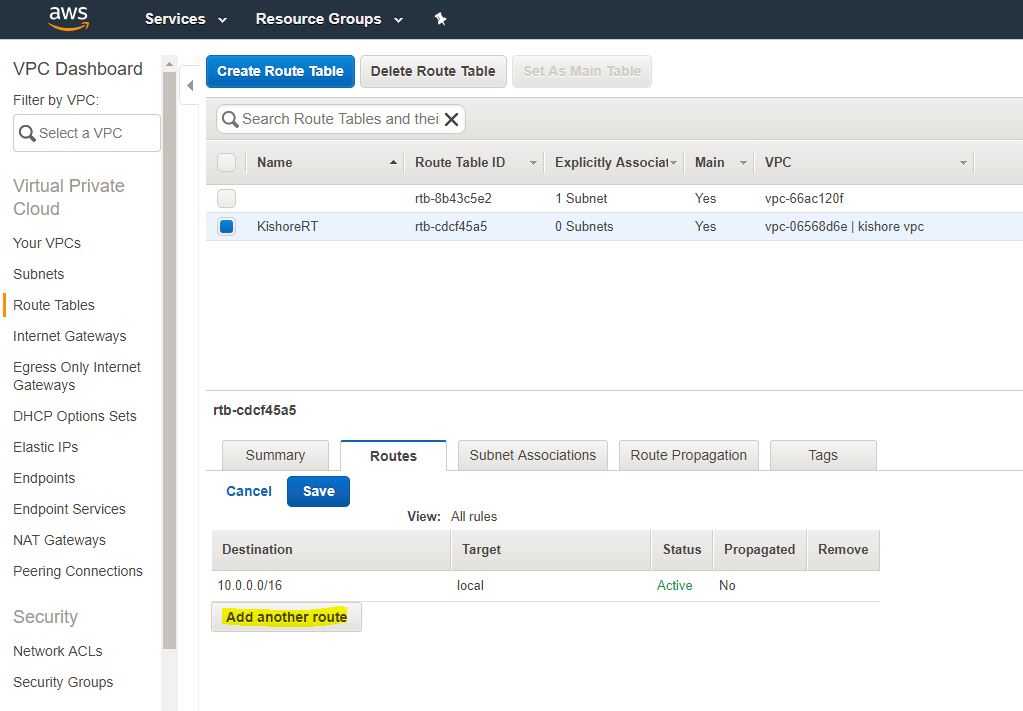This screenshot has height=711, width=1023.
Task: Click the Select a VPC filter field
Action: [x=87, y=133]
